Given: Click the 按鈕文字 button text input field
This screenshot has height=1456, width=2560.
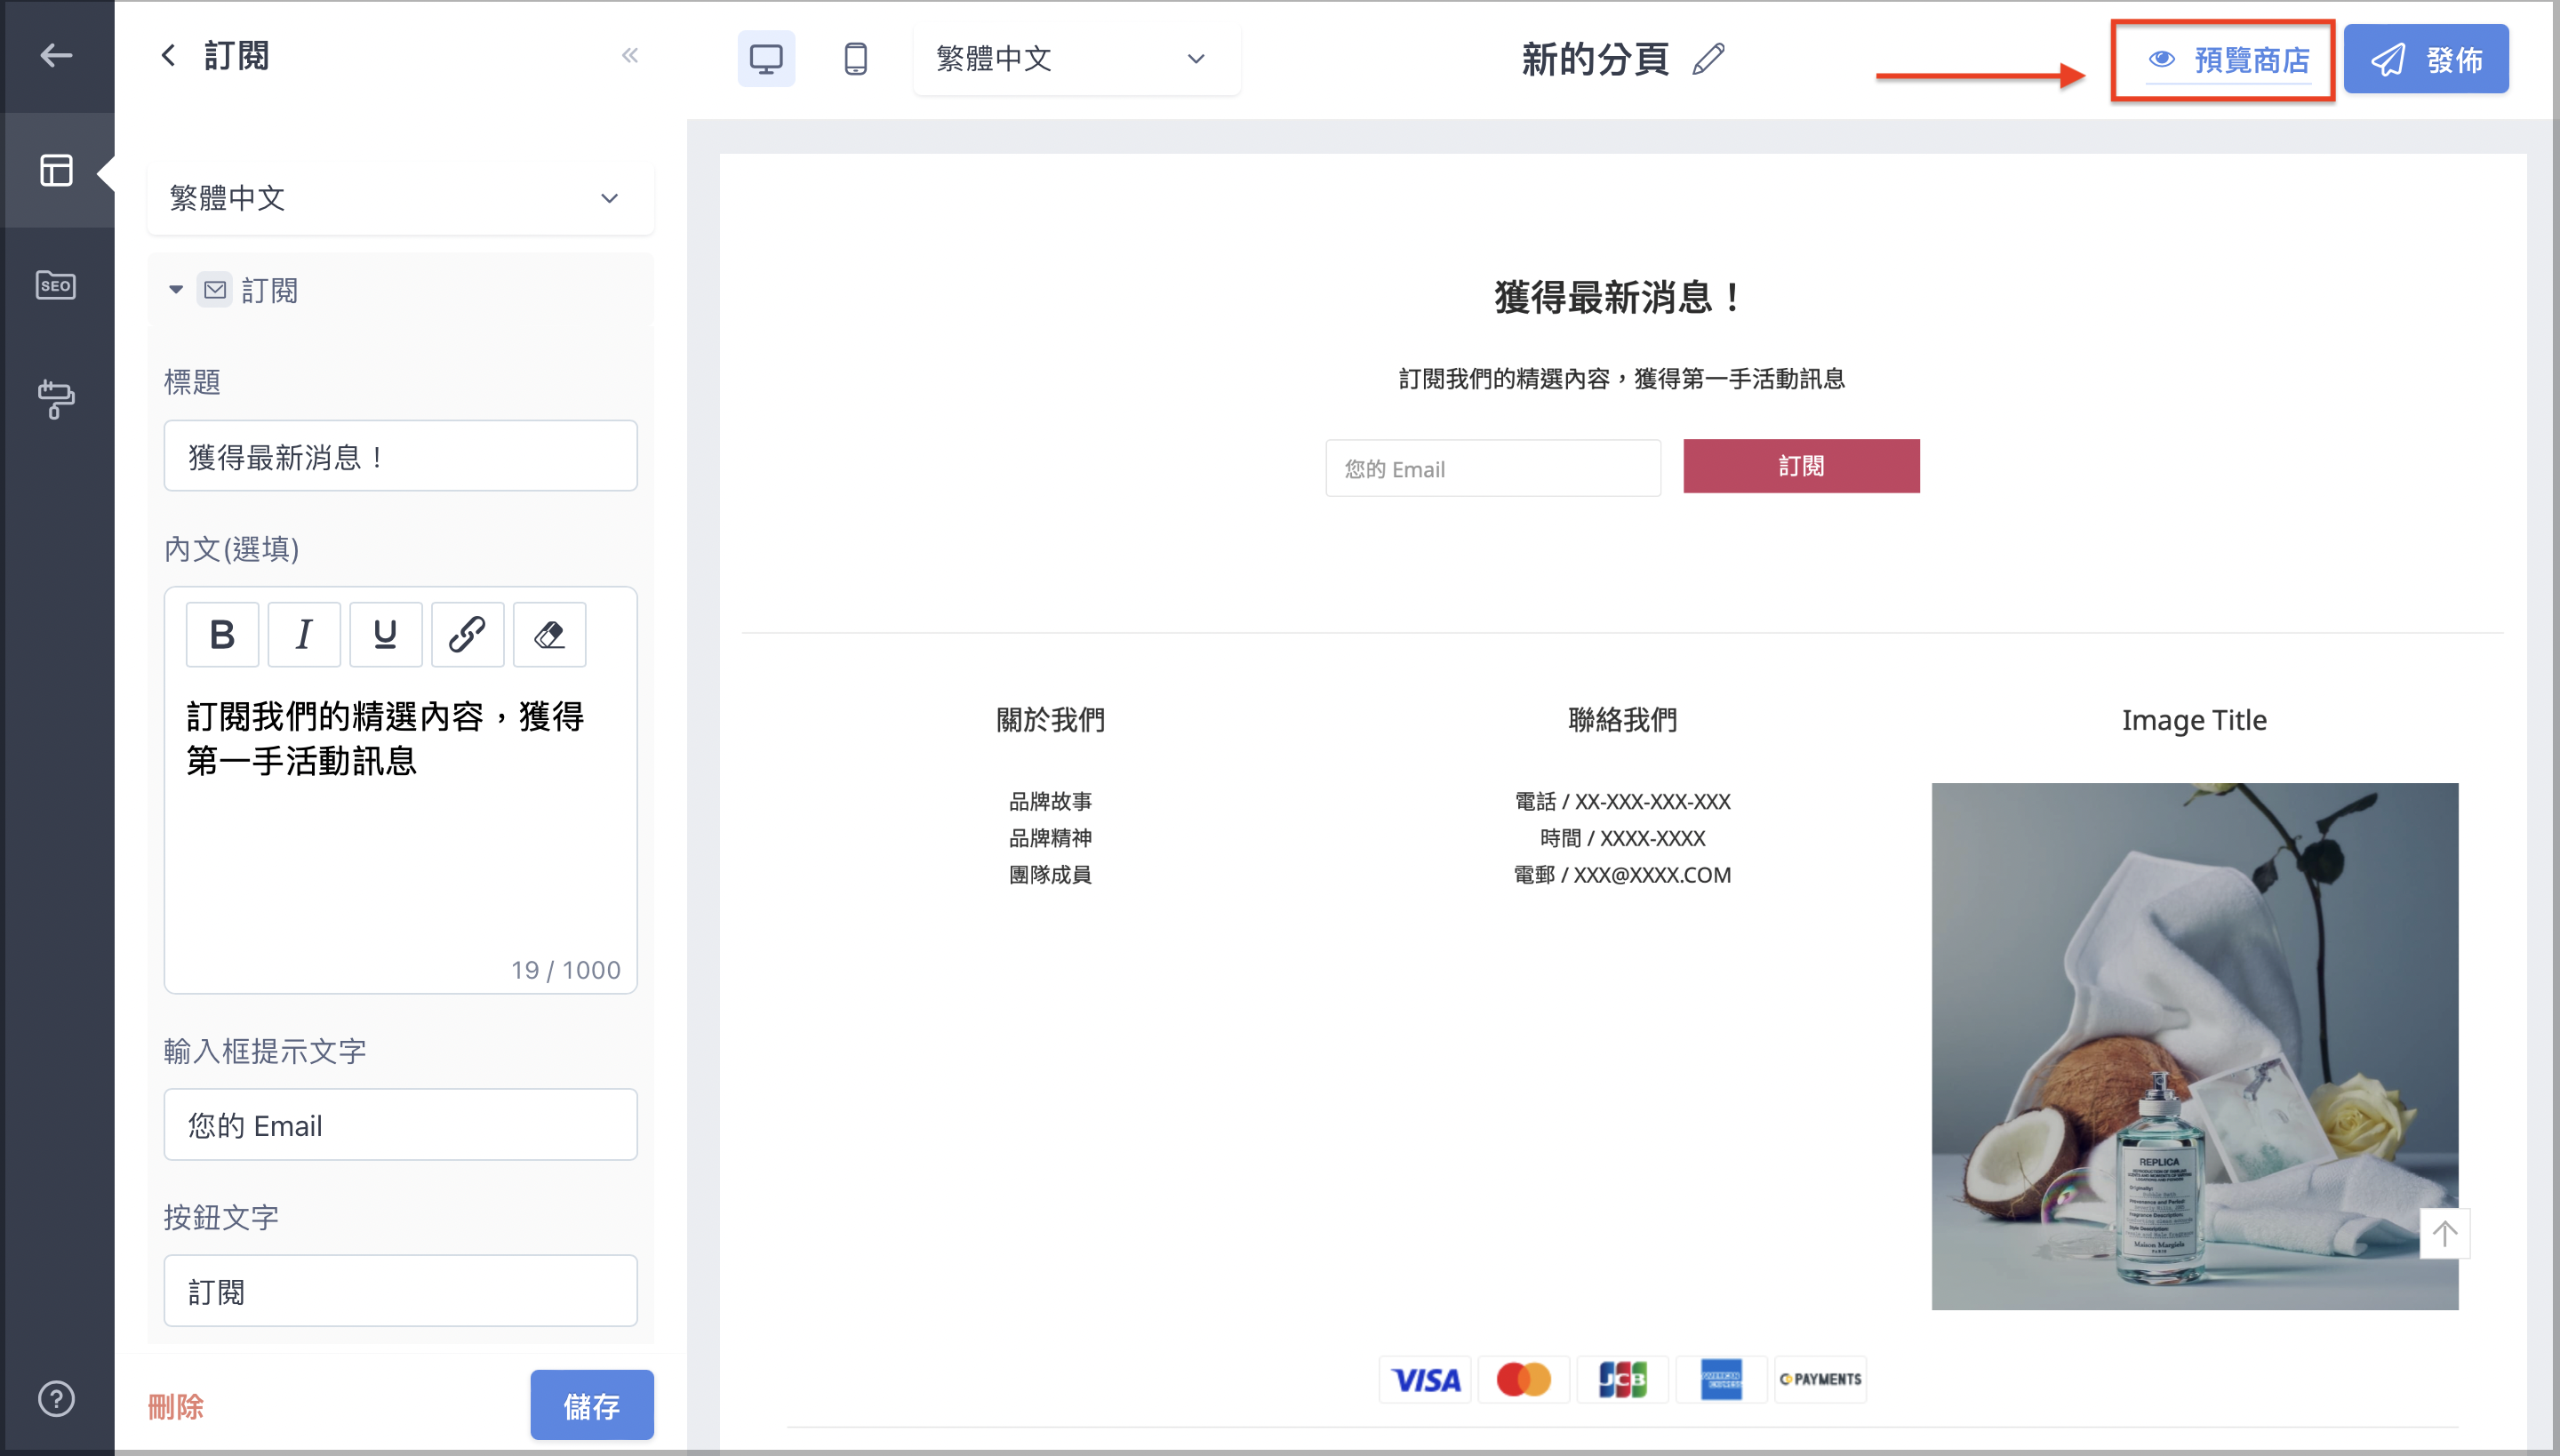Looking at the screenshot, I should (400, 1291).
